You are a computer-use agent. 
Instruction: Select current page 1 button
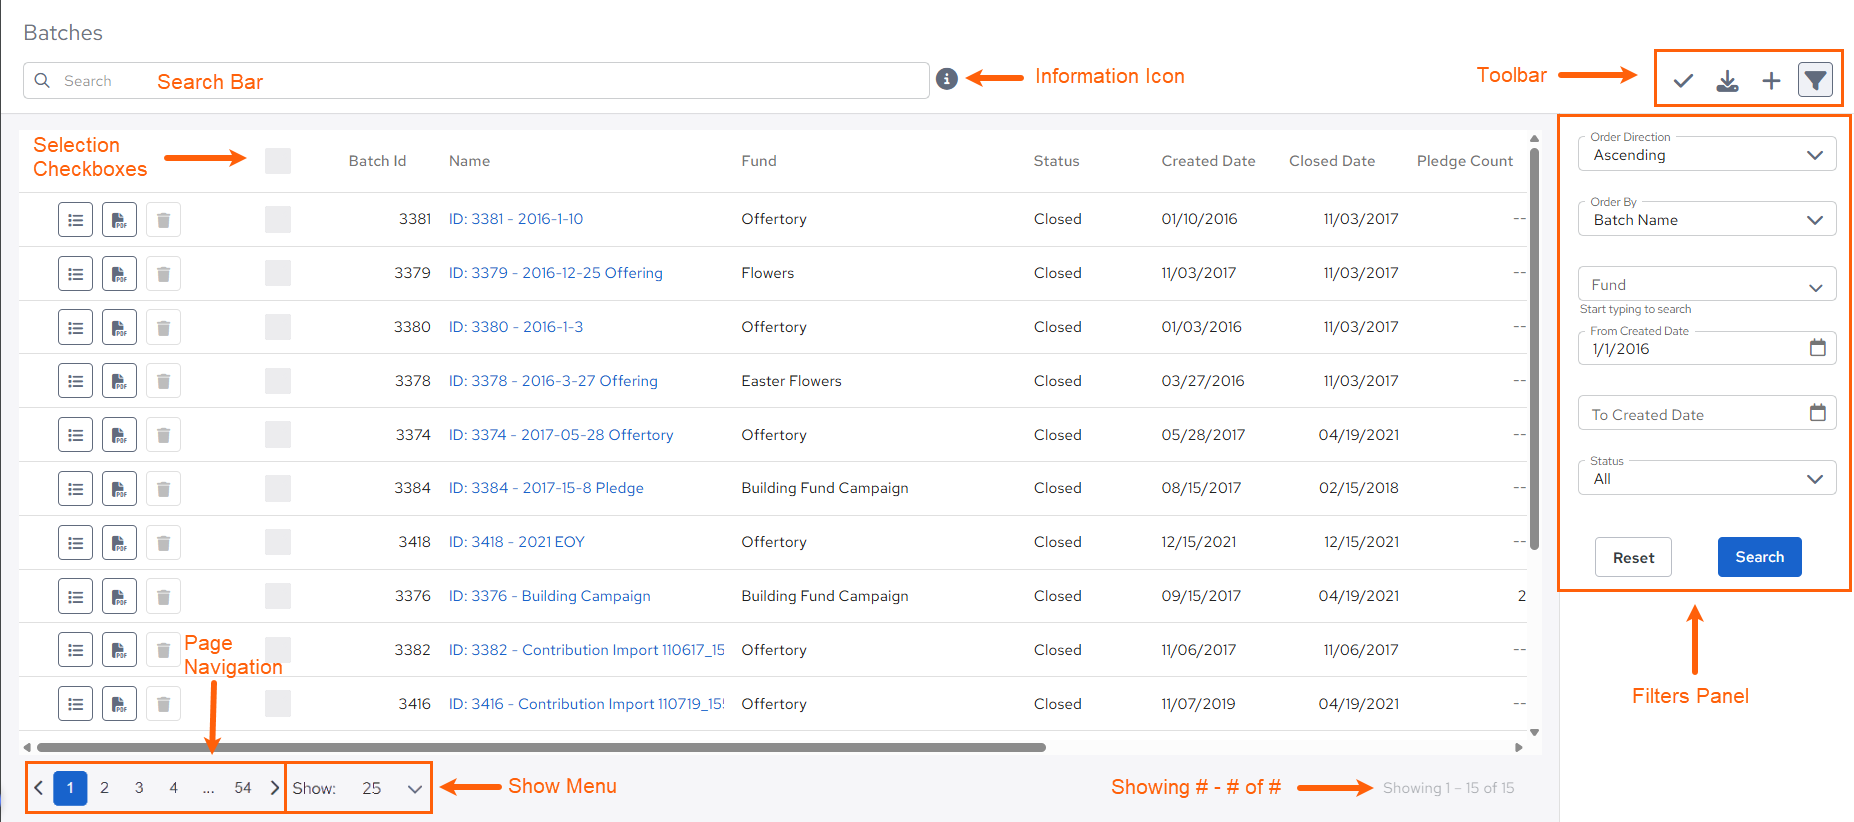coord(70,788)
